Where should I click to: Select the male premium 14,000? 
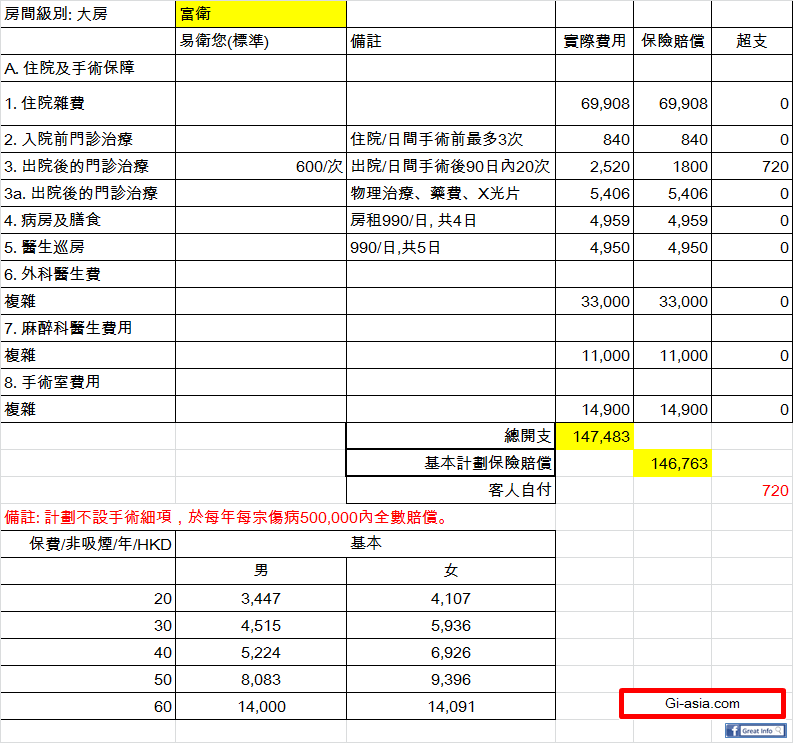[261, 706]
